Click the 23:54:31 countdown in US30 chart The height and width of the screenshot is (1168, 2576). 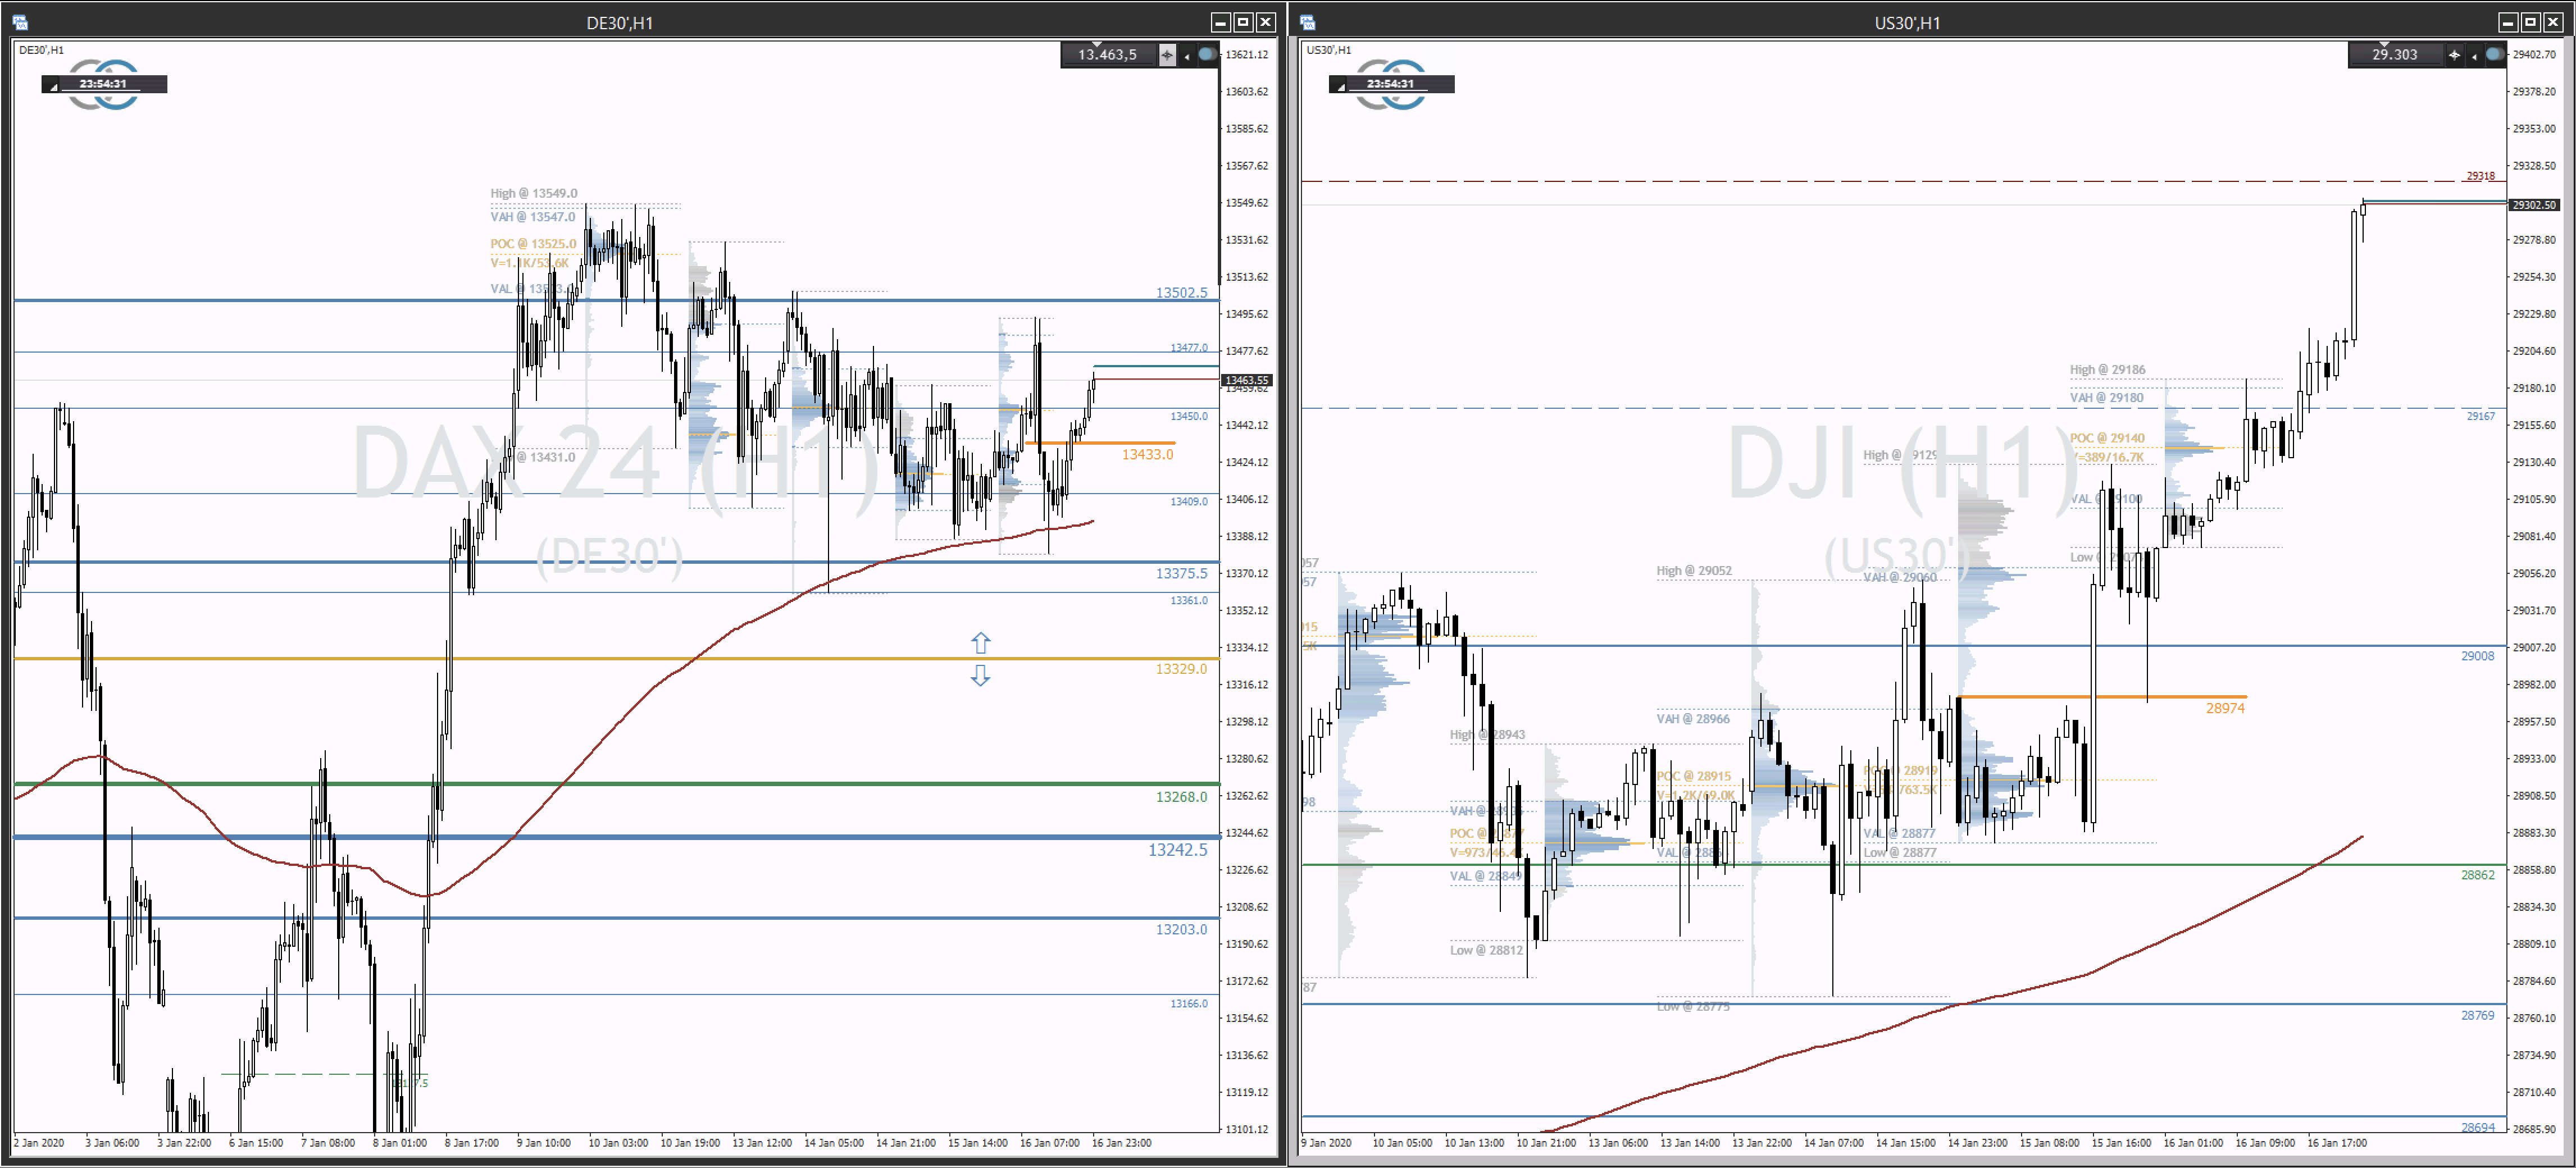(x=1390, y=84)
